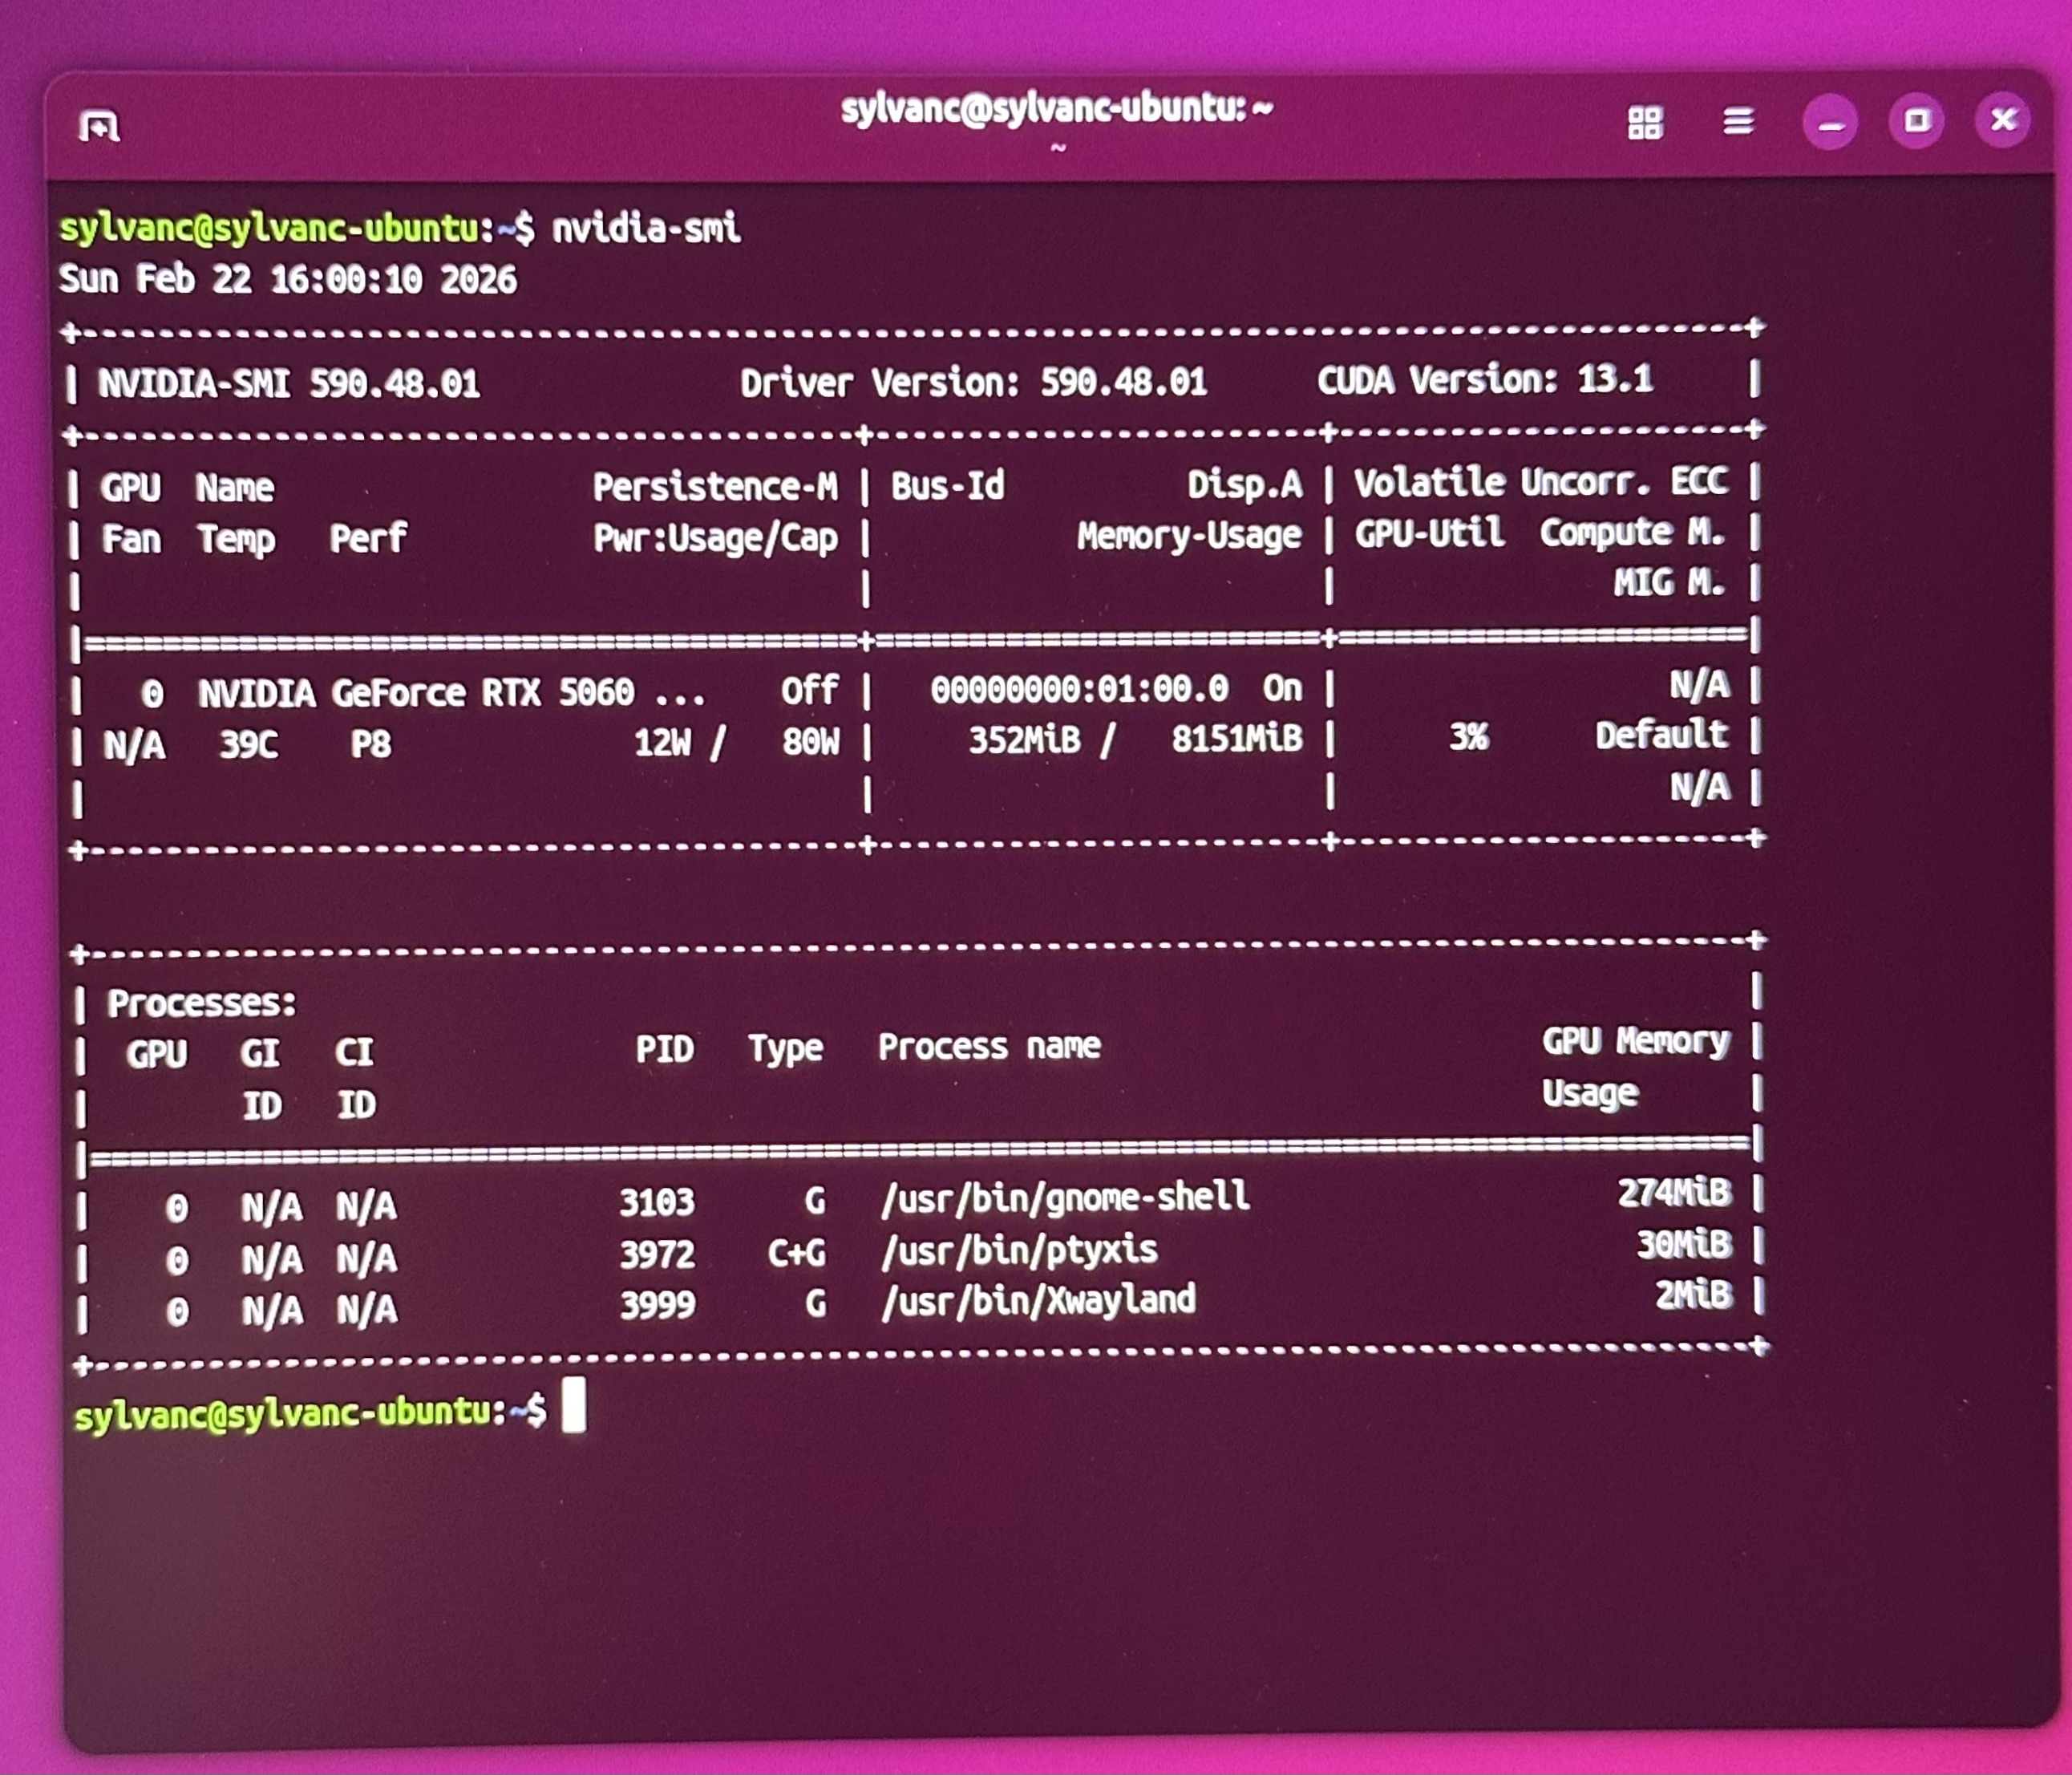The width and height of the screenshot is (2072, 1775).
Task: Close the terminal window
Action: (2003, 120)
